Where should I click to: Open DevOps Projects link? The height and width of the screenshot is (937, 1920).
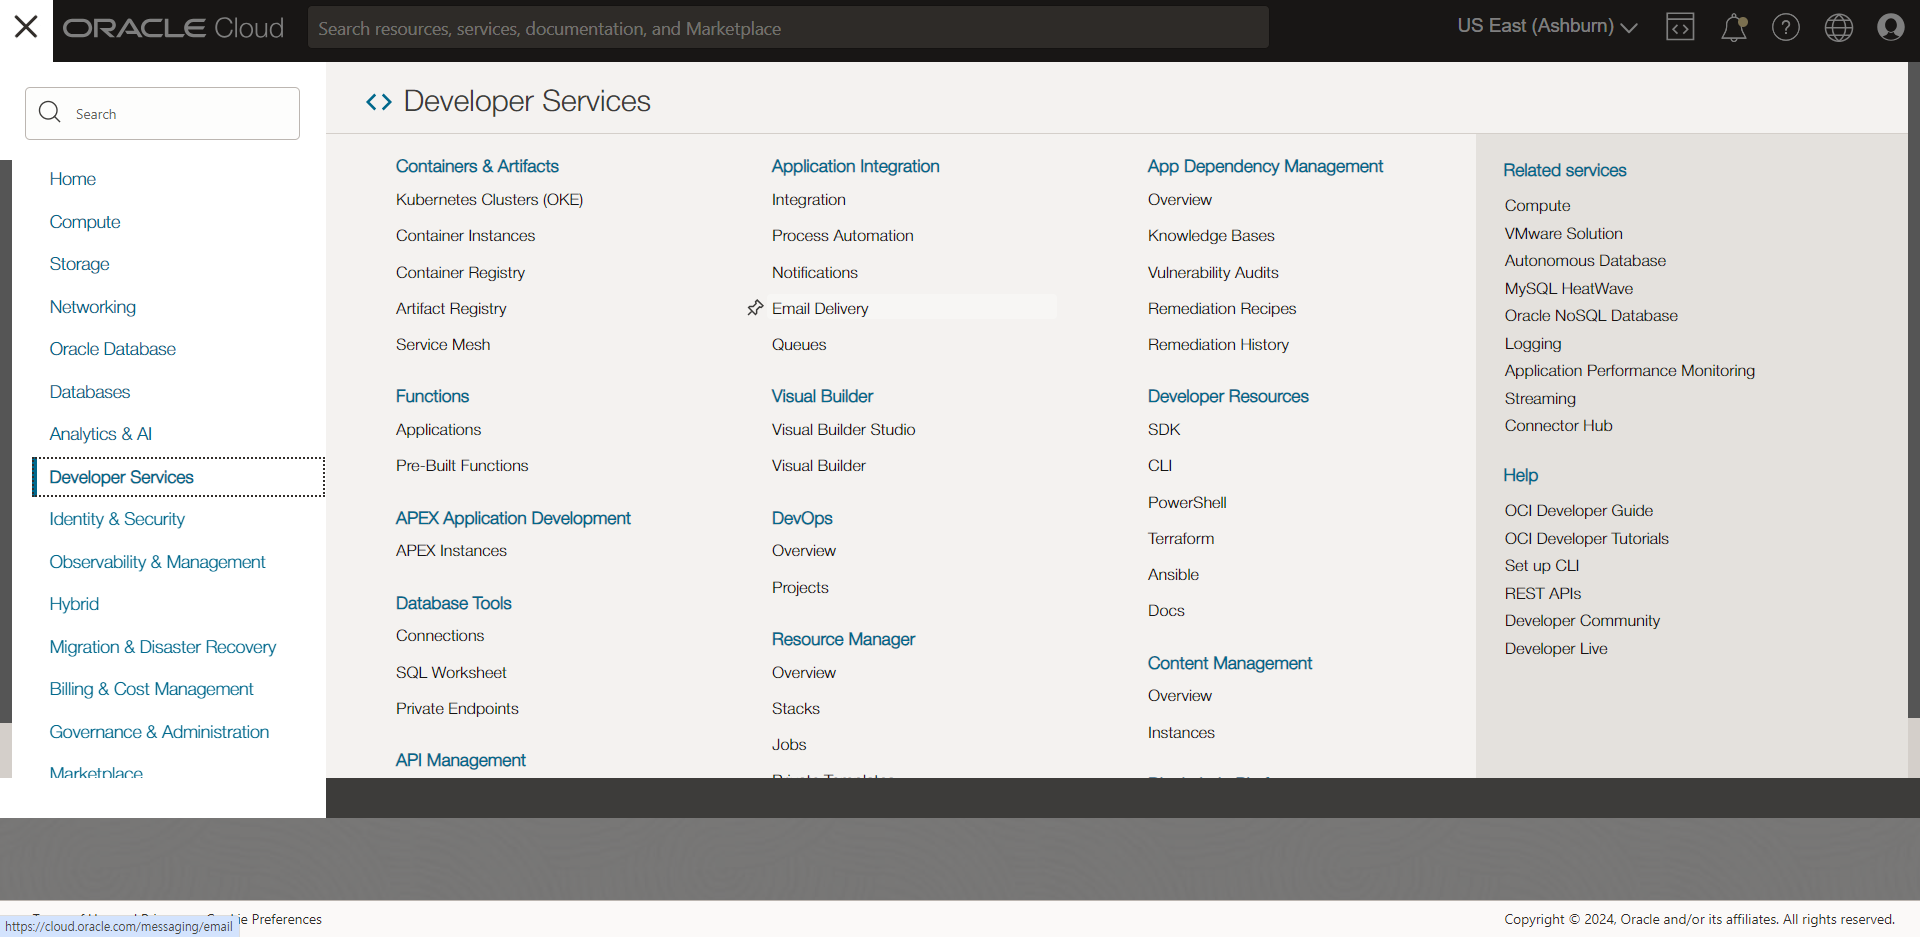[x=800, y=587]
